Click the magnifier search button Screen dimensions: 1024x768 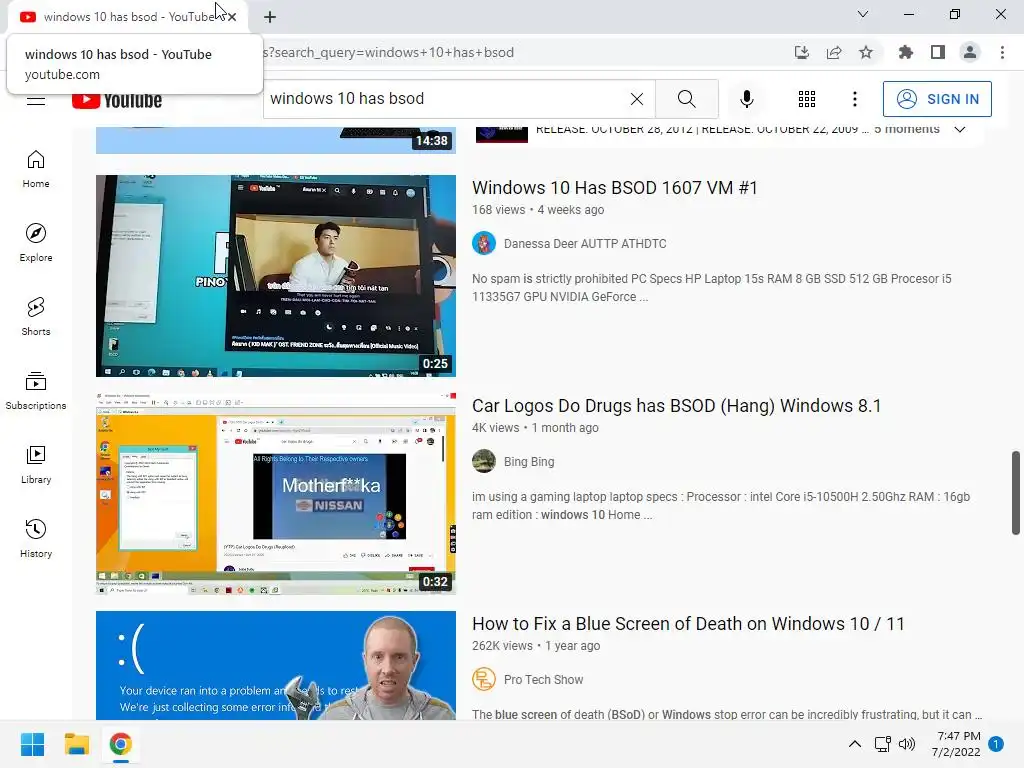tap(686, 99)
